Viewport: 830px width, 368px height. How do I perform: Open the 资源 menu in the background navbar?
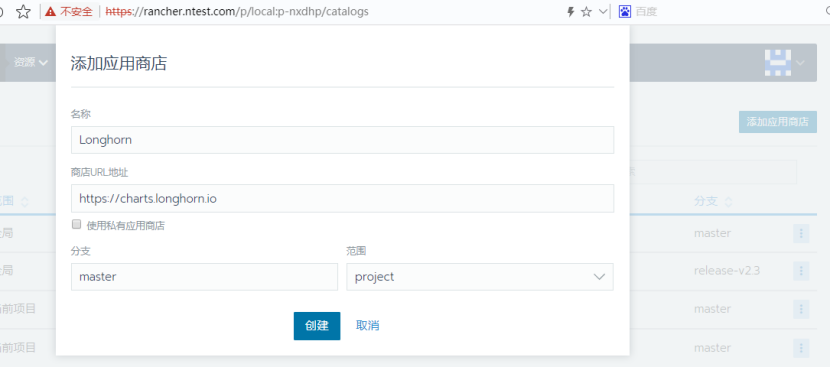31,62
